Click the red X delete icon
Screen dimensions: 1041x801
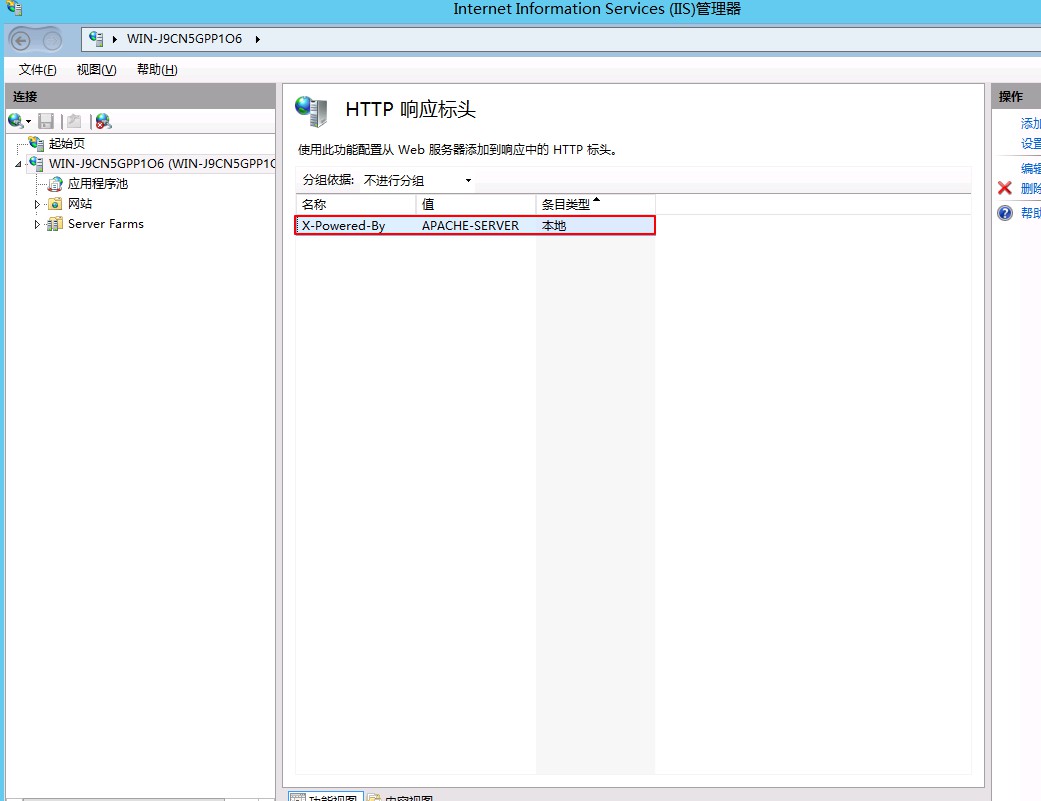tap(1005, 188)
